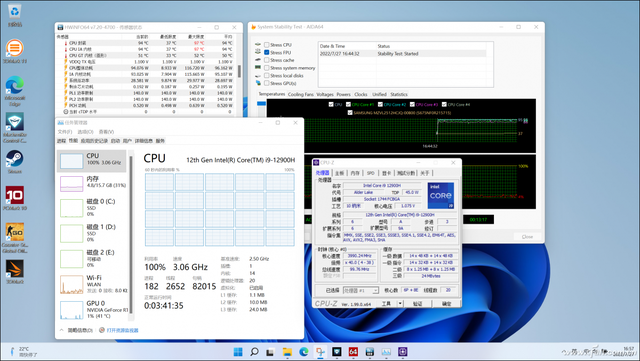Switch to the Voltages tab in AIDA64
The height and width of the screenshot is (361, 640).
point(325,94)
